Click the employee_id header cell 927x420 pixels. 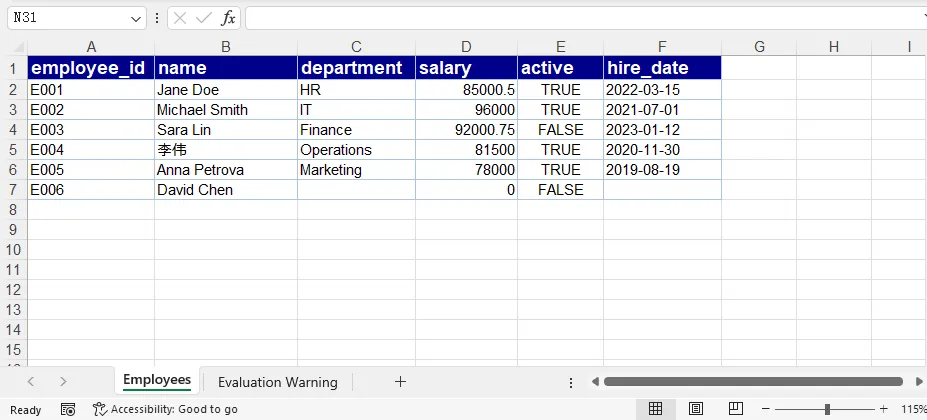click(91, 68)
